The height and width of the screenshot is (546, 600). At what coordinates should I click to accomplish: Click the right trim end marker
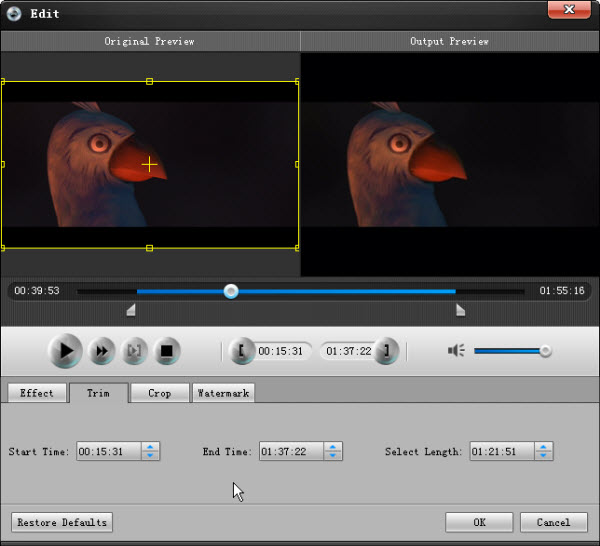pyautogui.click(x=461, y=310)
